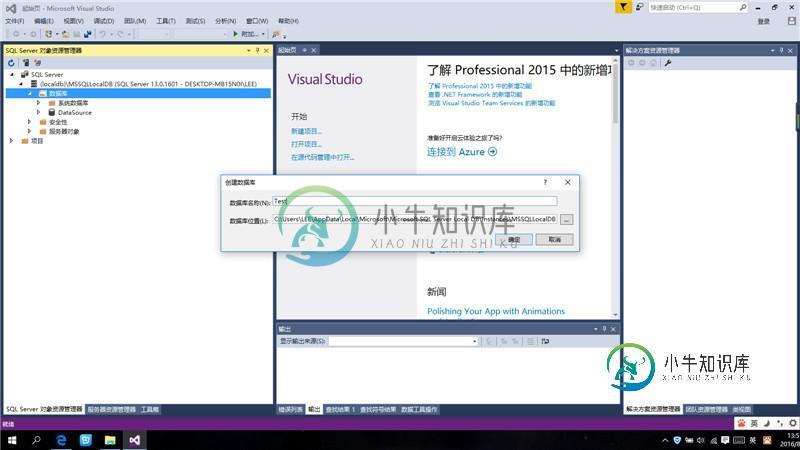Click the New Project toolbar icon
Screen dimensions: 800x450
point(48,34)
